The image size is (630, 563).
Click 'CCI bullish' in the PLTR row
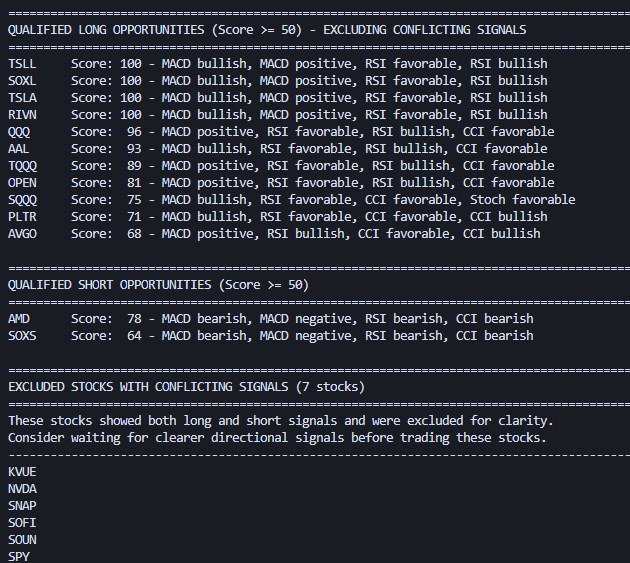click(509, 217)
